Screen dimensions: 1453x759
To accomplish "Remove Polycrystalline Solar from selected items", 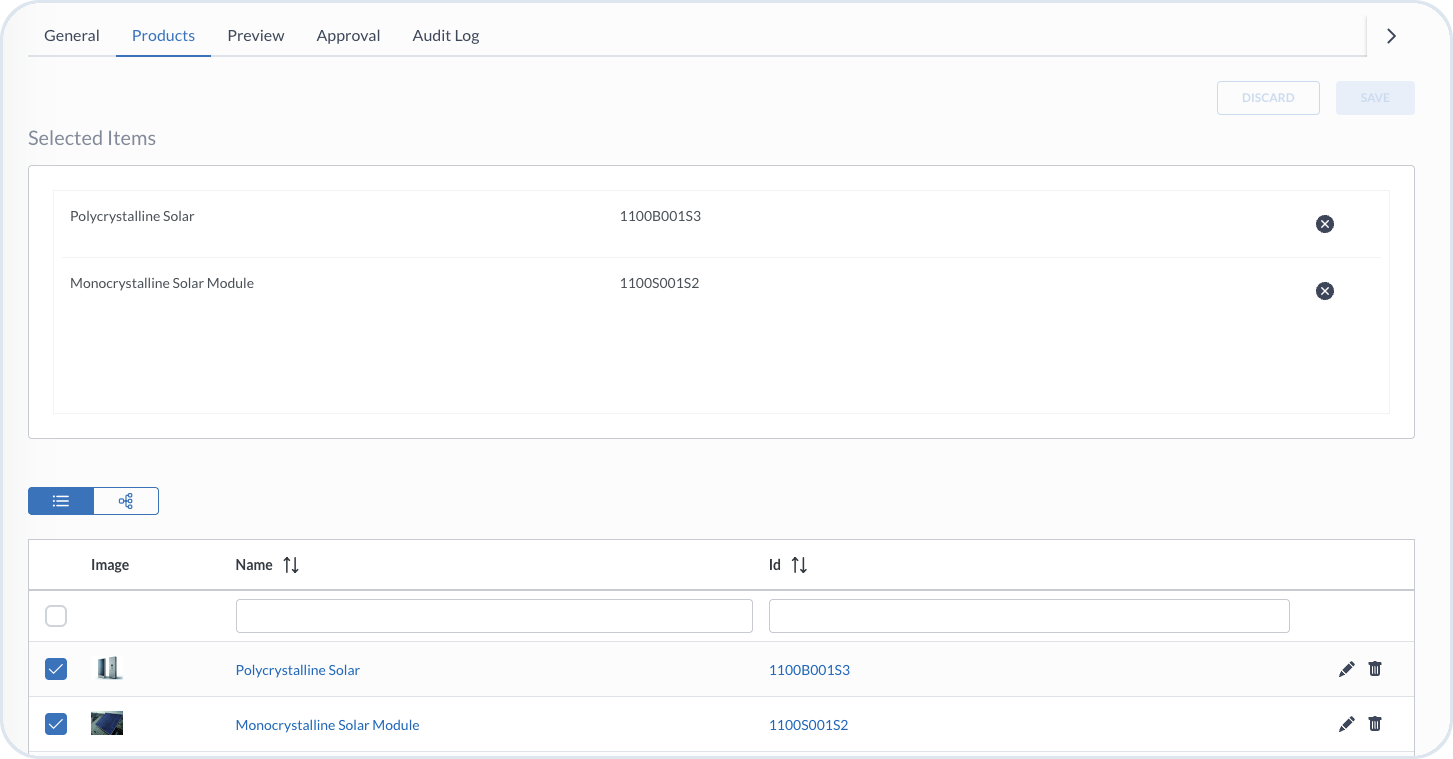I will 1324,224.
